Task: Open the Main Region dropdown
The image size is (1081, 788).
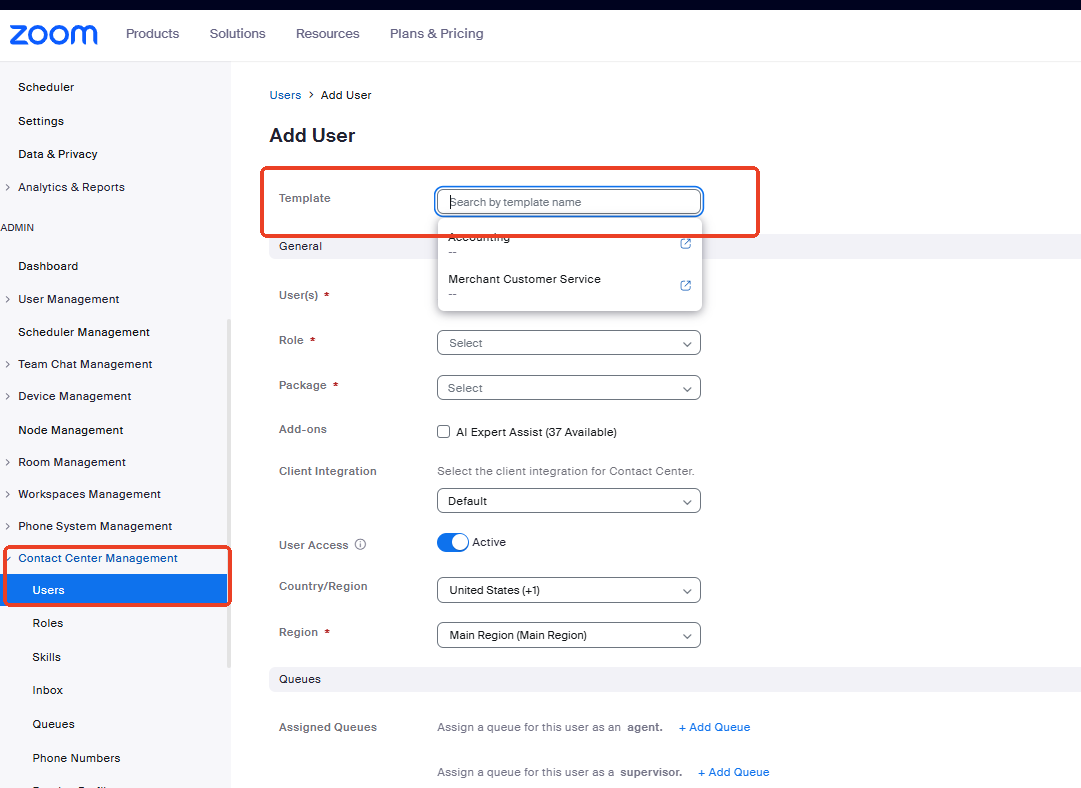Action: pos(569,635)
